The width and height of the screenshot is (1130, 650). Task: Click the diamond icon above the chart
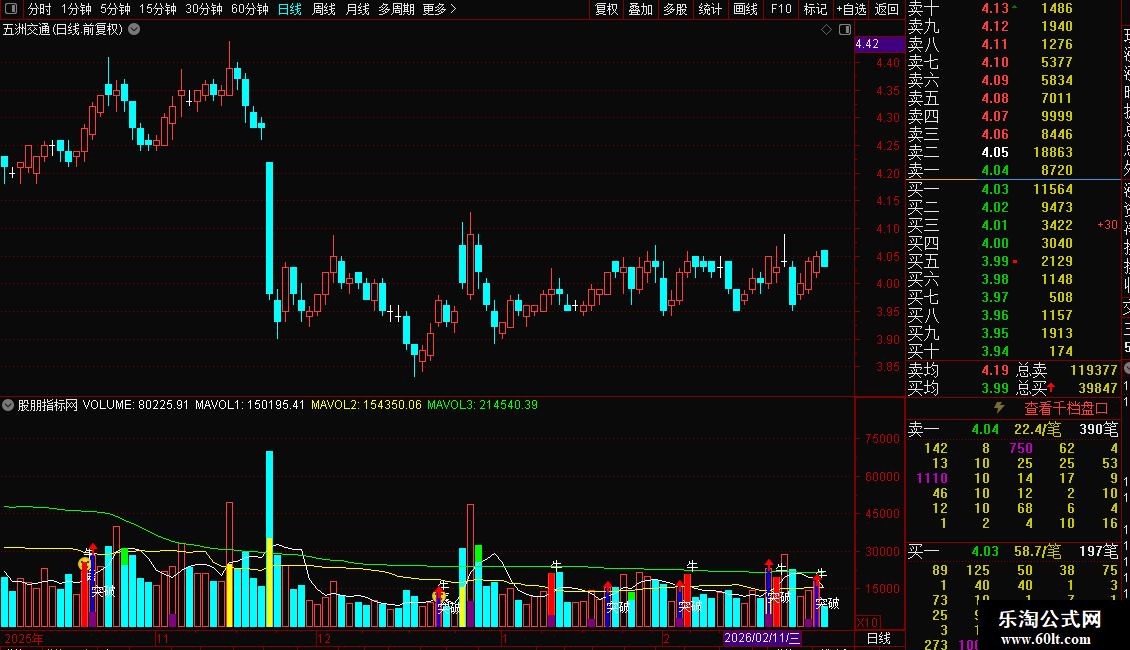pyautogui.click(x=827, y=30)
